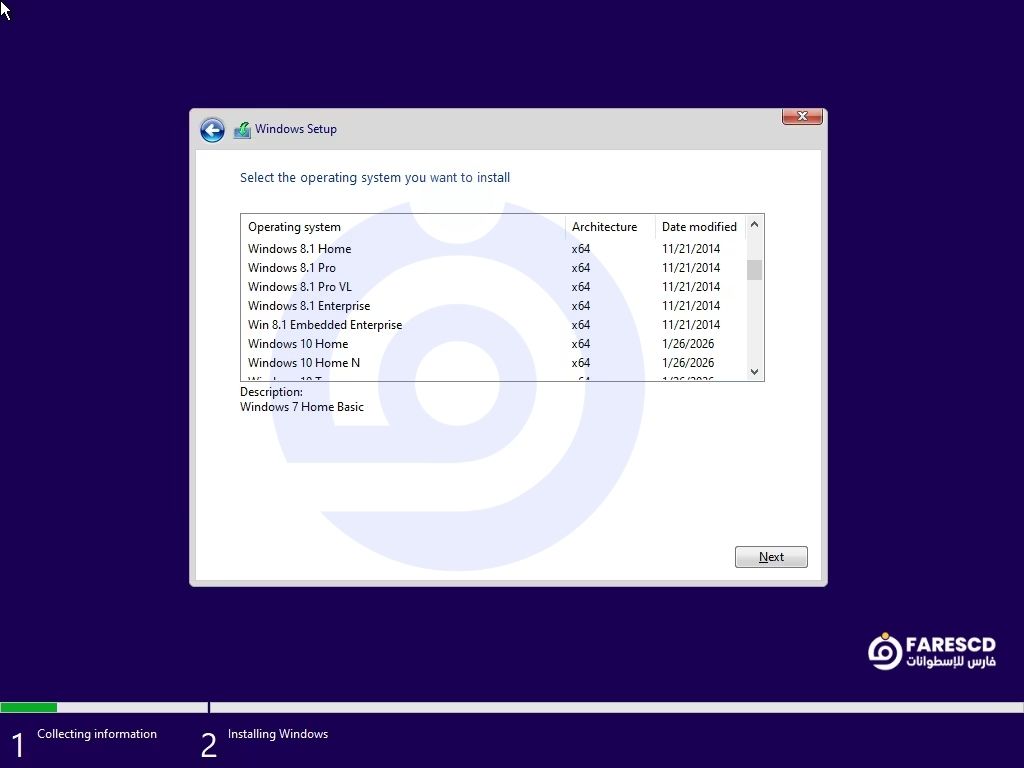
Task: Close the Windows Setup dialog
Action: pyautogui.click(x=801, y=117)
